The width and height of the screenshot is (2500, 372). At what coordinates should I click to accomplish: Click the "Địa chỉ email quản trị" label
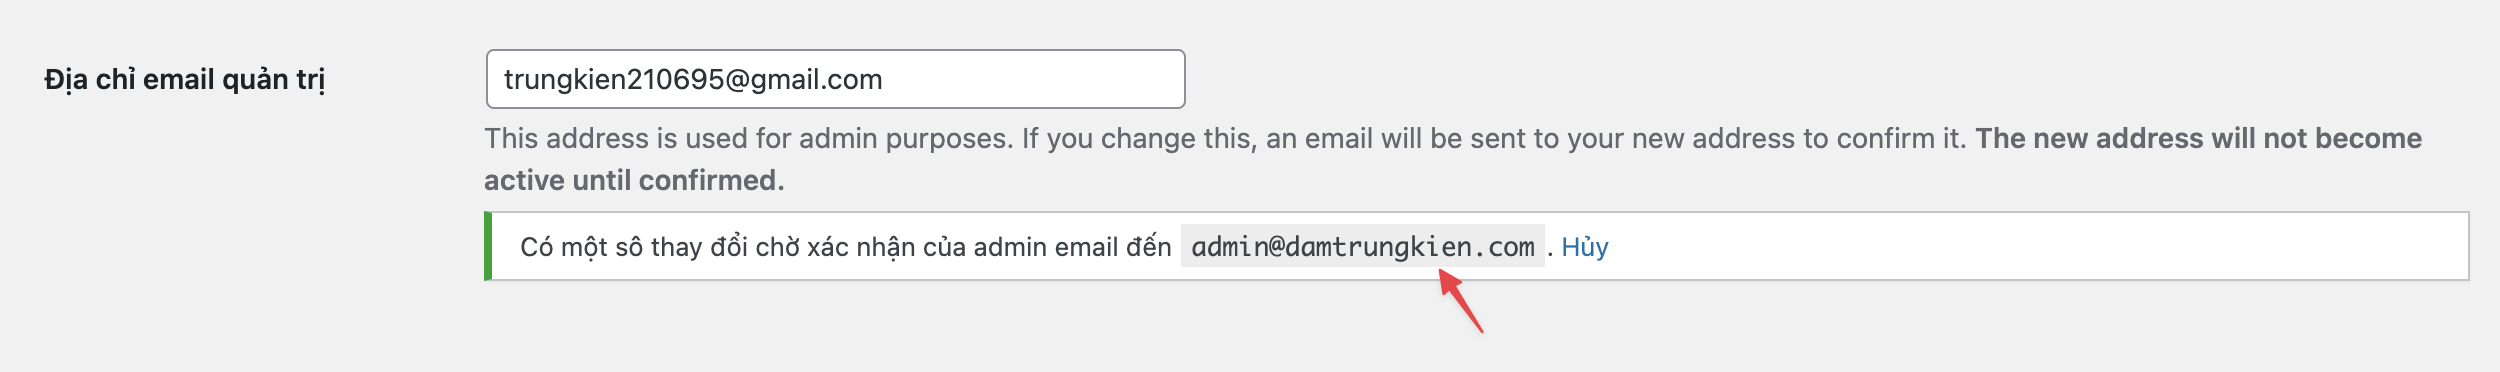pyautogui.click(x=185, y=80)
